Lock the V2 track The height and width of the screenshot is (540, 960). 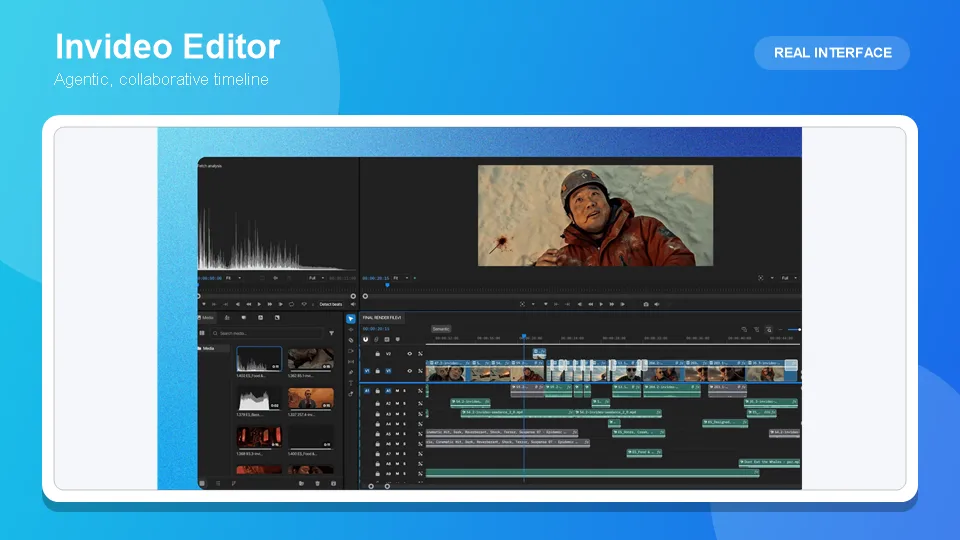[x=378, y=354]
